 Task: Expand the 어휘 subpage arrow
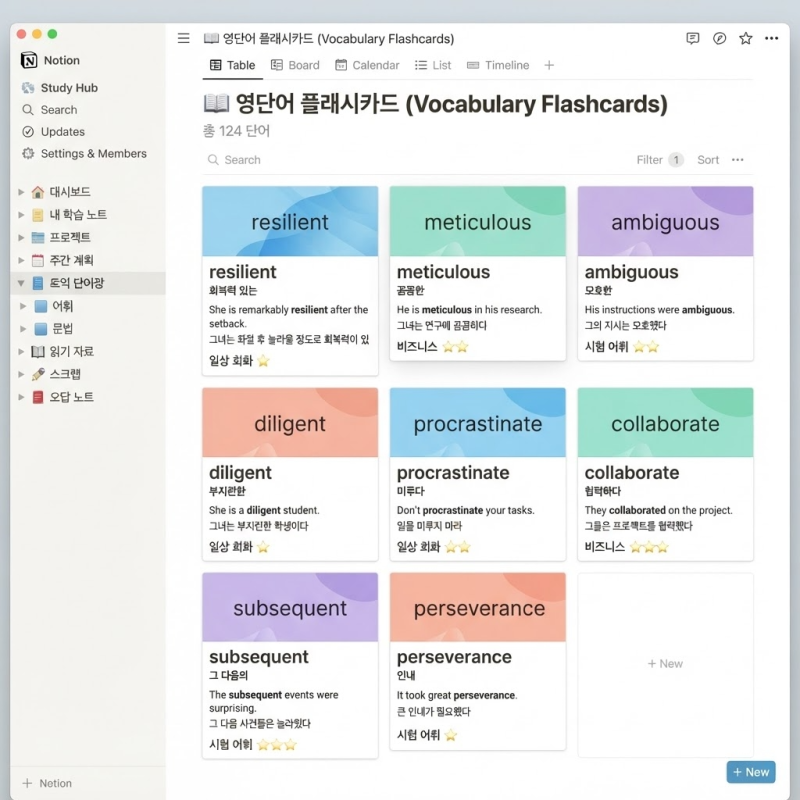[23, 306]
